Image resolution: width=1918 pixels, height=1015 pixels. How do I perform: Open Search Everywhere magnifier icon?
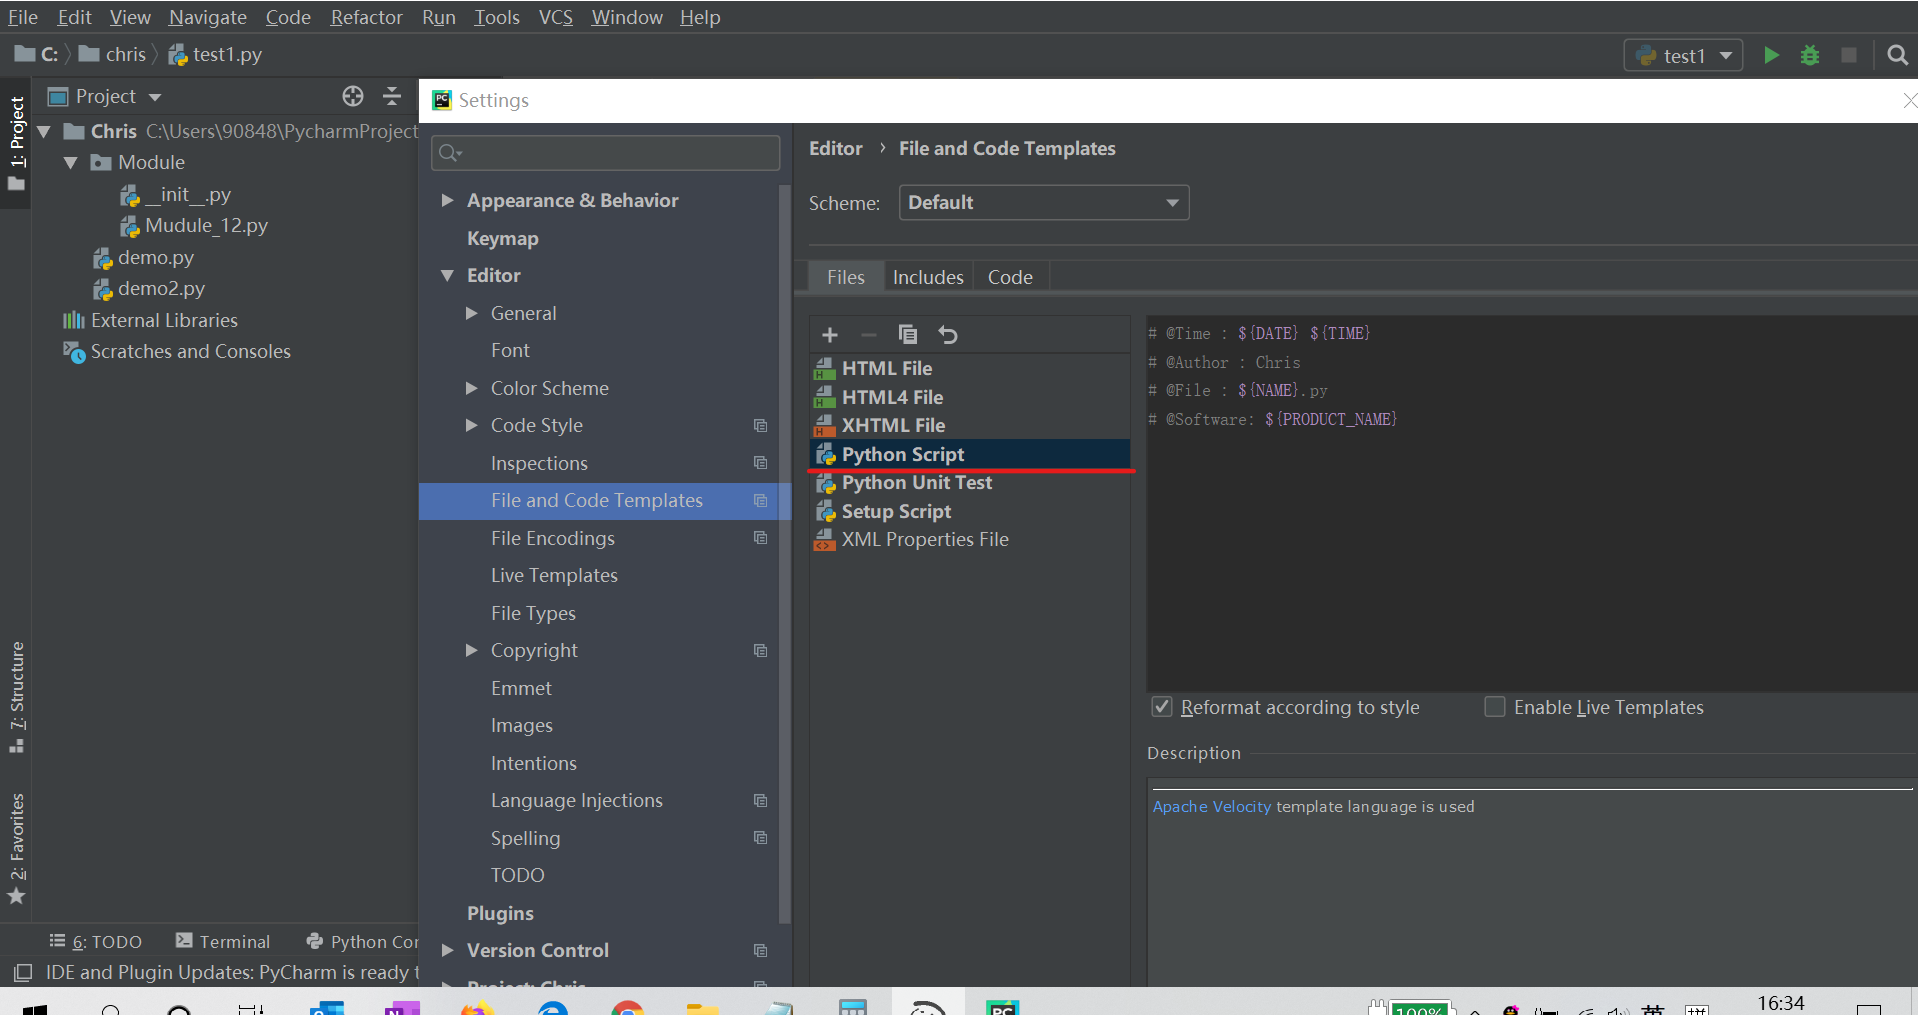pos(1897,55)
